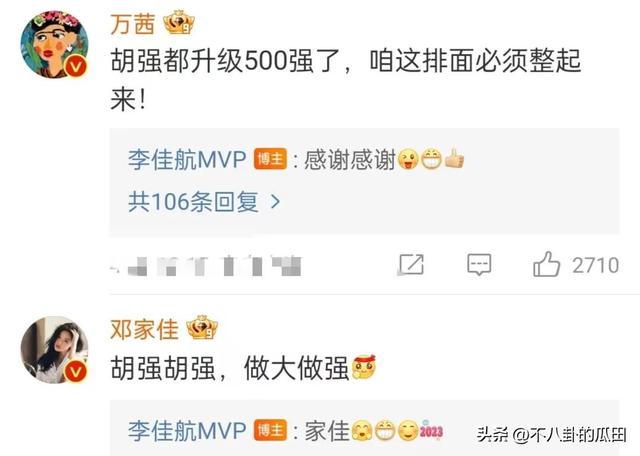640x456 pixels.
Task: Tap the share icon under 万茜's comment
Action: coord(411,265)
